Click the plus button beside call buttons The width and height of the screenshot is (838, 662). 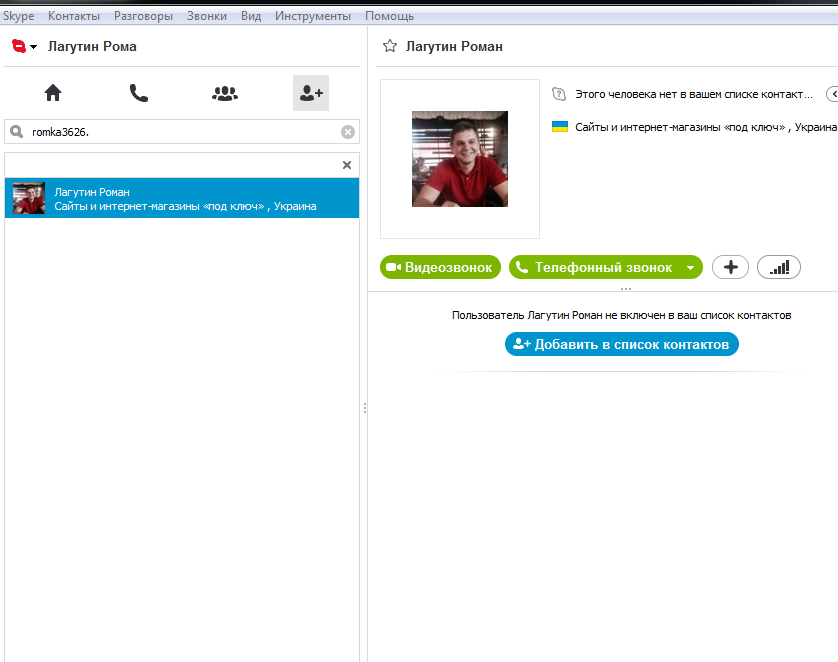click(730, 267)
